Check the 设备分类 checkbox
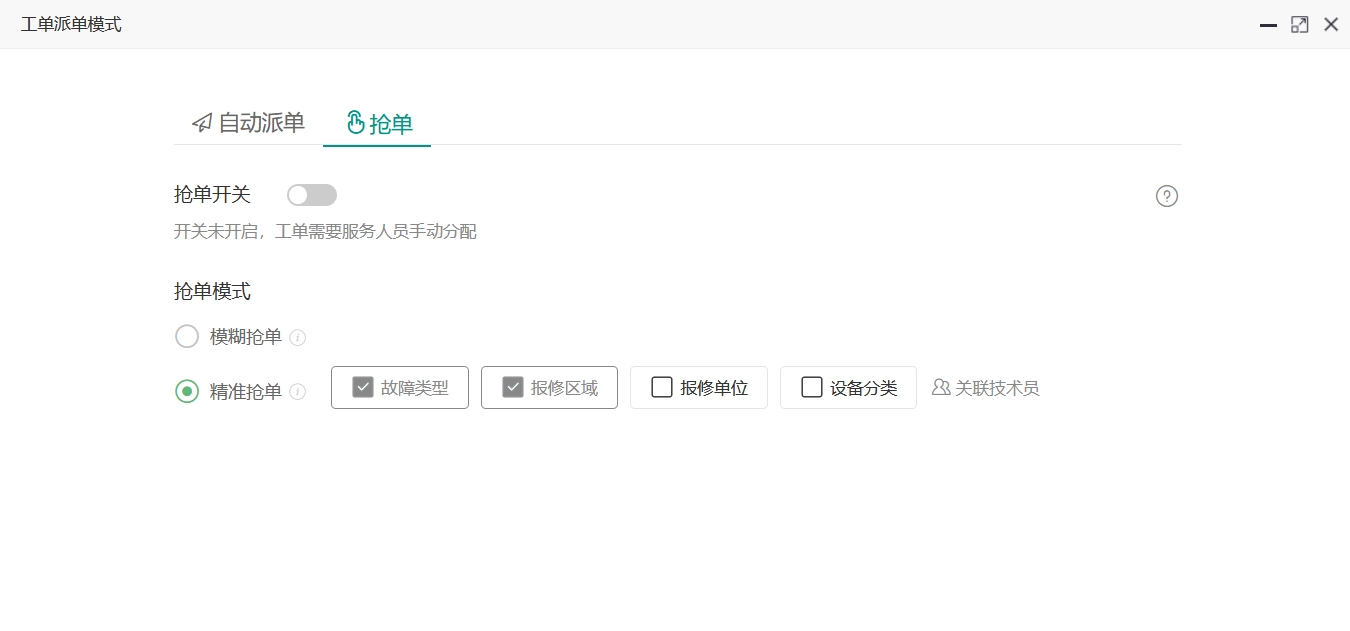Image resolution: width=1350 pixels, height=631 pixels. (x=811, y=386)
